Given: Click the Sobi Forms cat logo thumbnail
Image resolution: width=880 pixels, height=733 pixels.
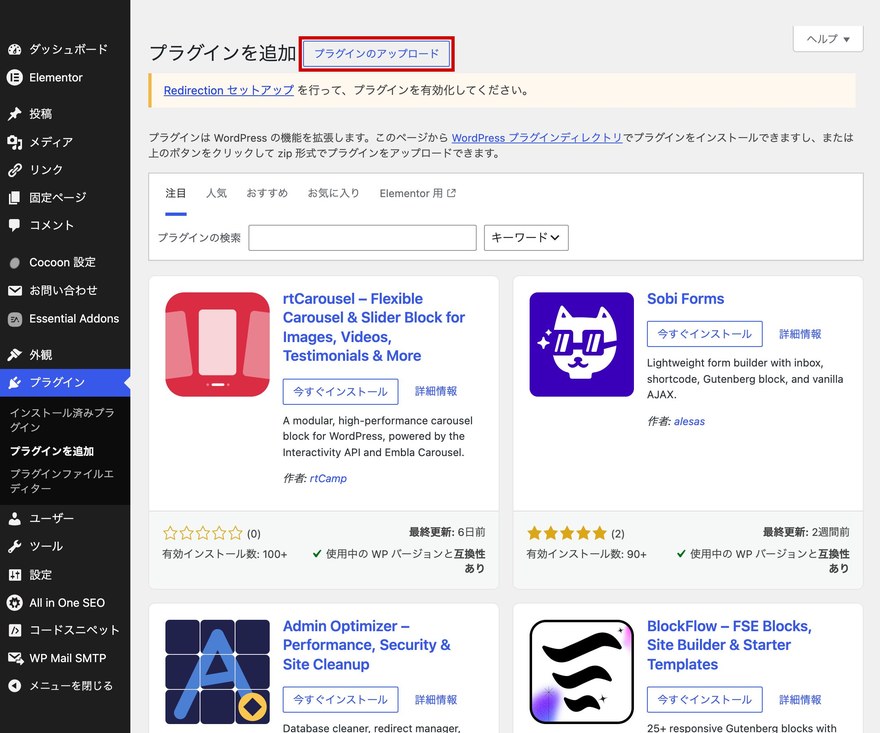Looking at the screenshot, I should click(581, 345).
